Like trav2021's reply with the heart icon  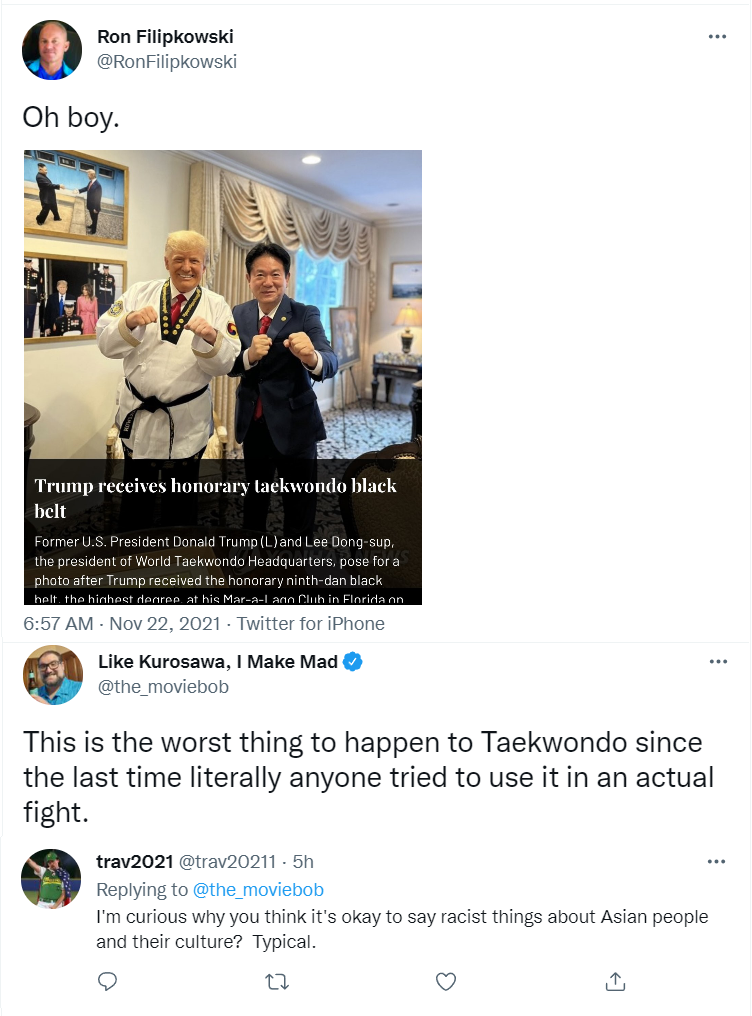pos(446,982)
